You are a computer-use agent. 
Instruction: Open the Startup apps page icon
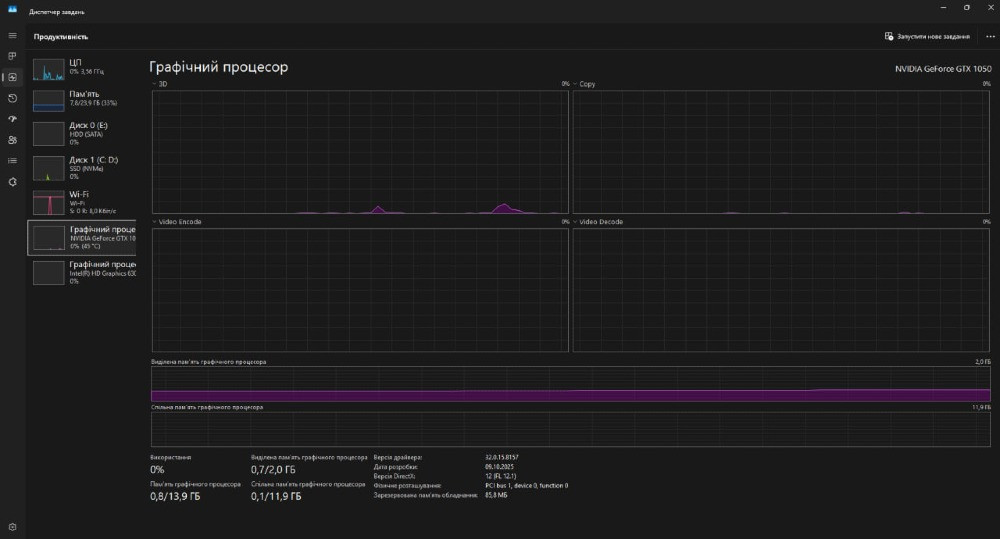tap(12, 119)
